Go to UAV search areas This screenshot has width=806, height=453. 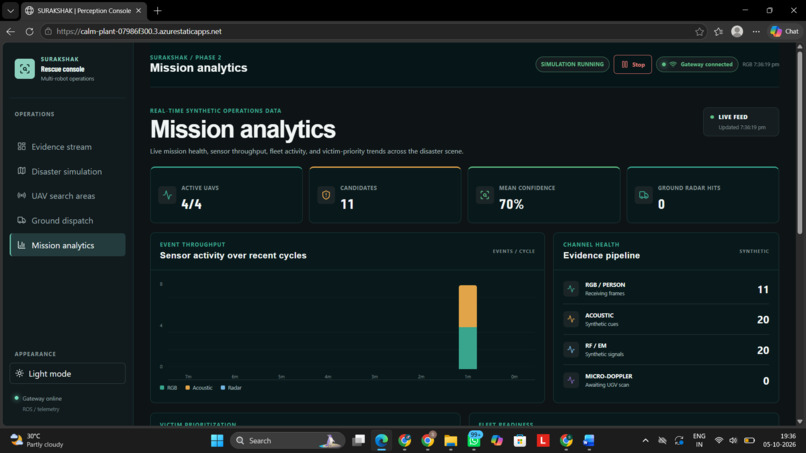tap(67, 196)
